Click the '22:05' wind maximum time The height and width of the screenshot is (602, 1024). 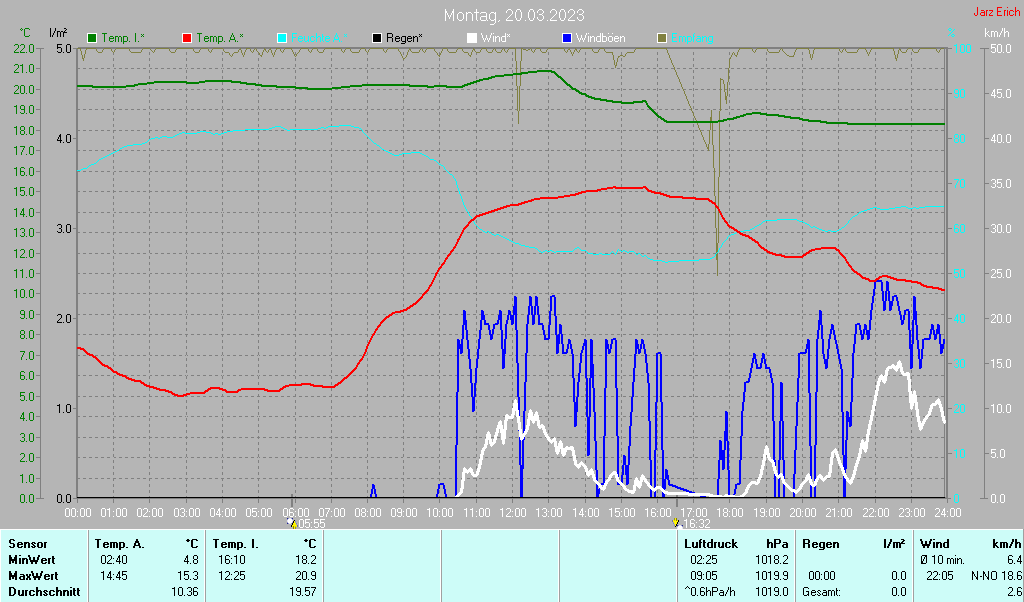pyautogui.click(x=940, y=577)
